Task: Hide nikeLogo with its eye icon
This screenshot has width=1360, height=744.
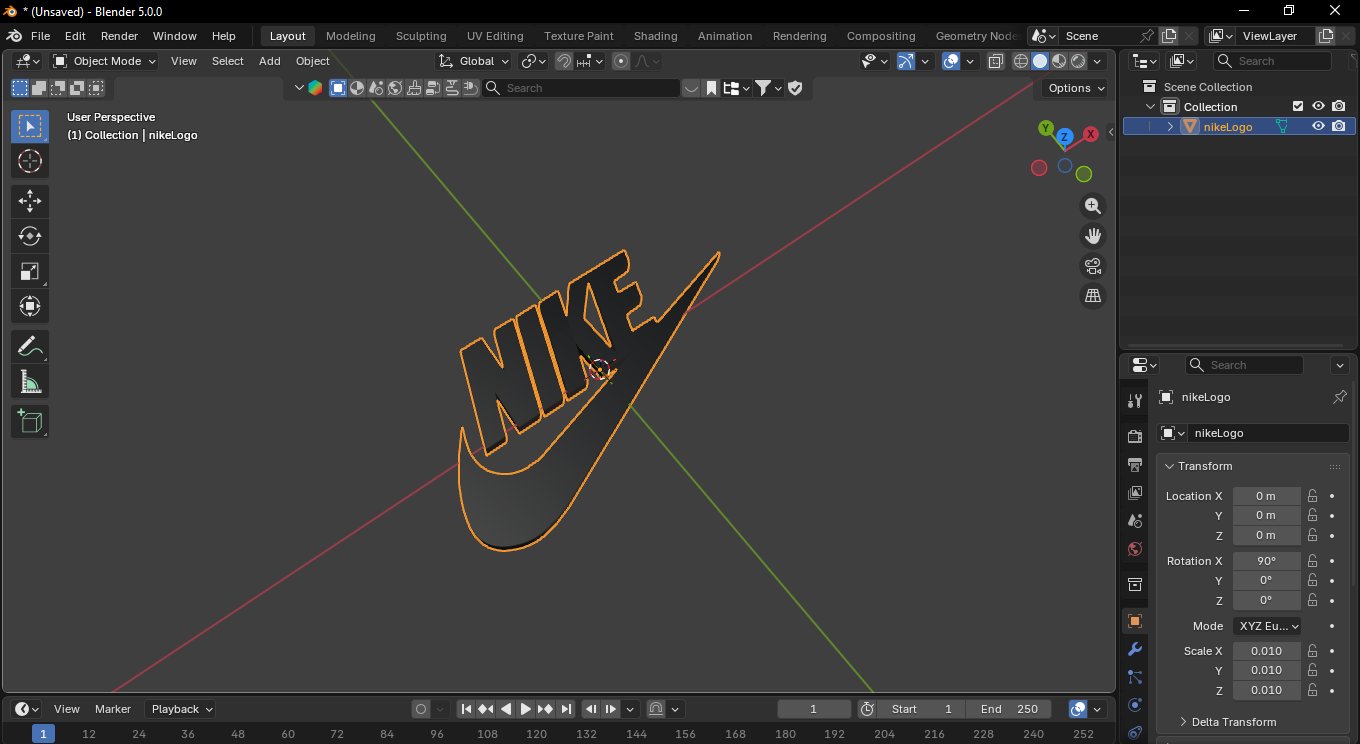Action: 1318,126
